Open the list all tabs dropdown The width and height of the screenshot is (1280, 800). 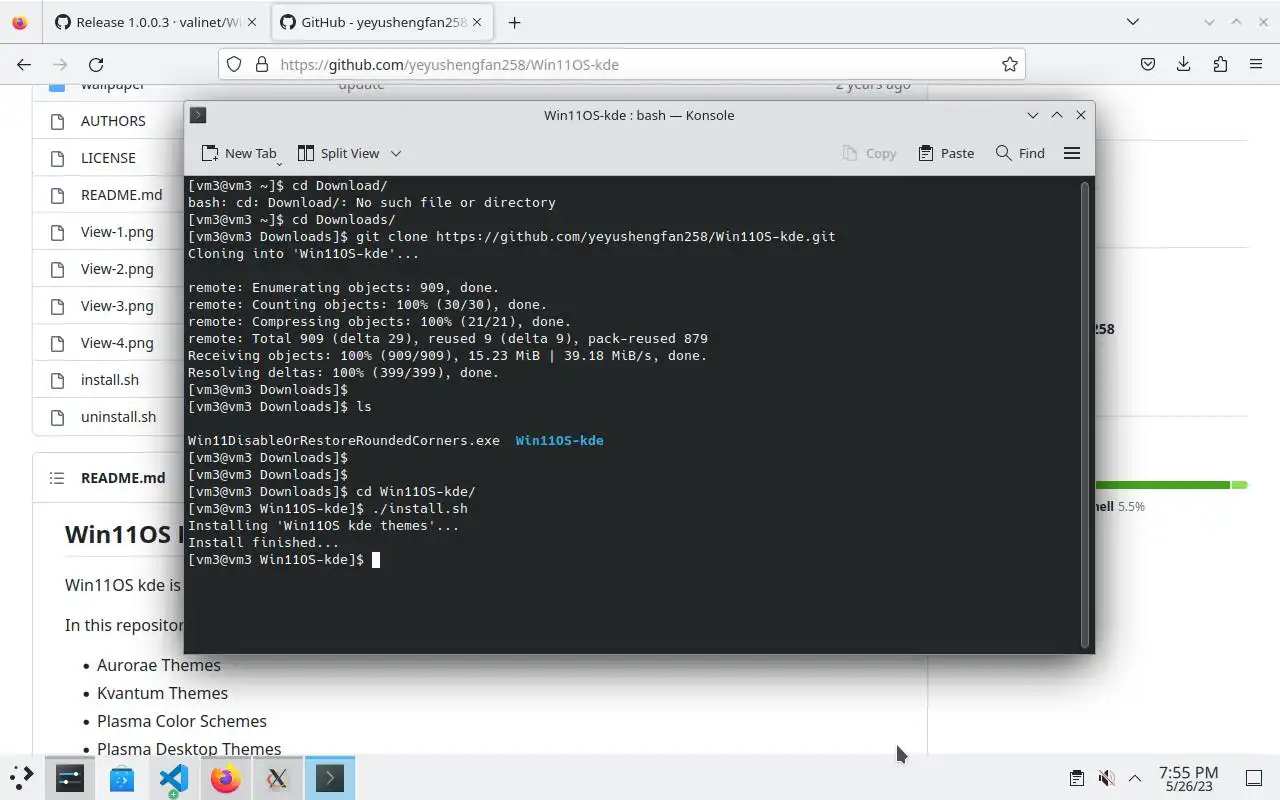(1132, 22)
